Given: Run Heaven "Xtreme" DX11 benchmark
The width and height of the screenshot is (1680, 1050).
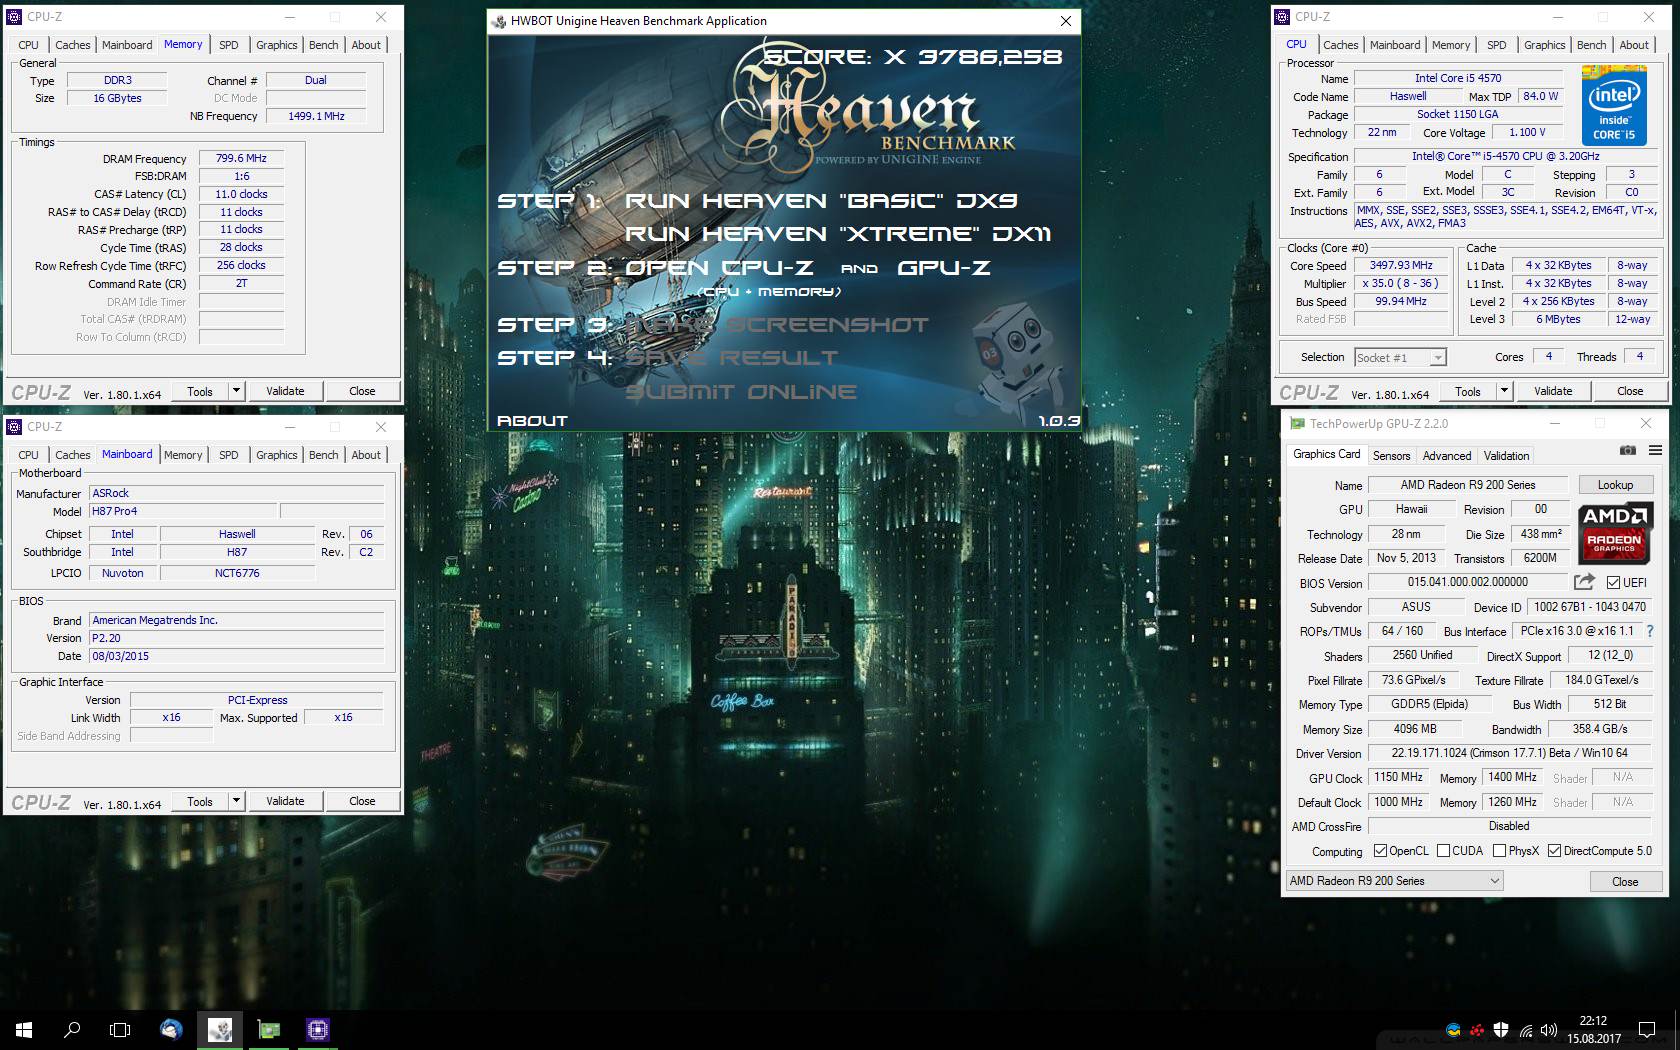Looking at the screenshot, I should coord(838,234).
